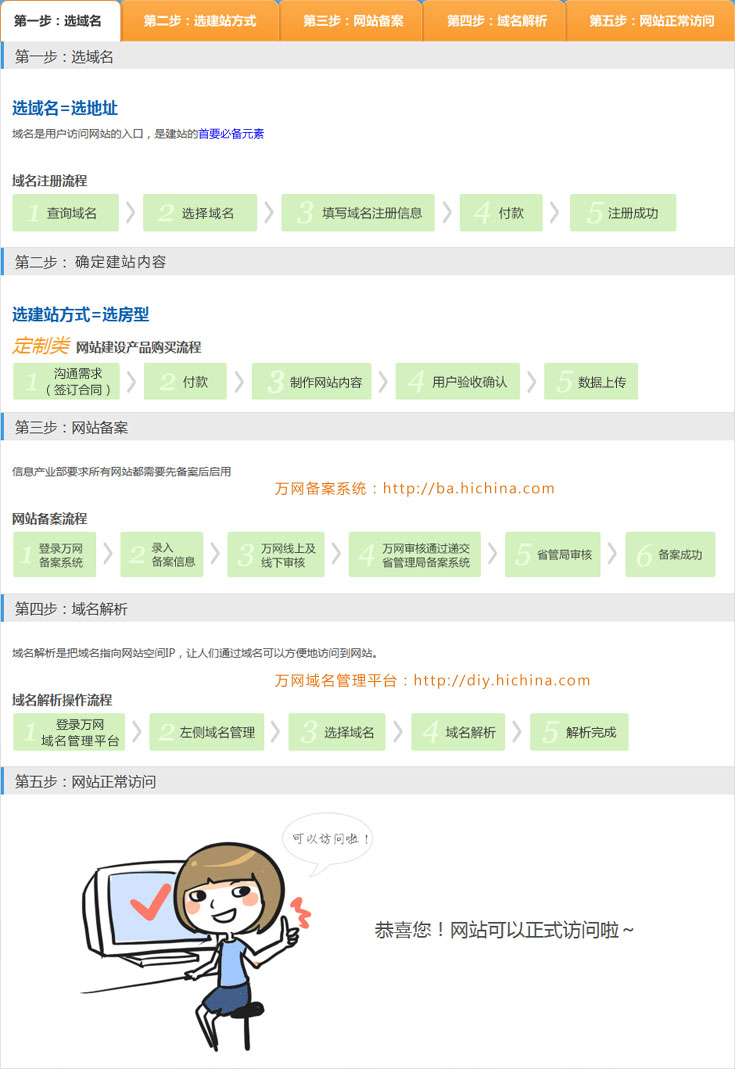Open the 第四步：域名解析 tab

(x=496, y=21)
